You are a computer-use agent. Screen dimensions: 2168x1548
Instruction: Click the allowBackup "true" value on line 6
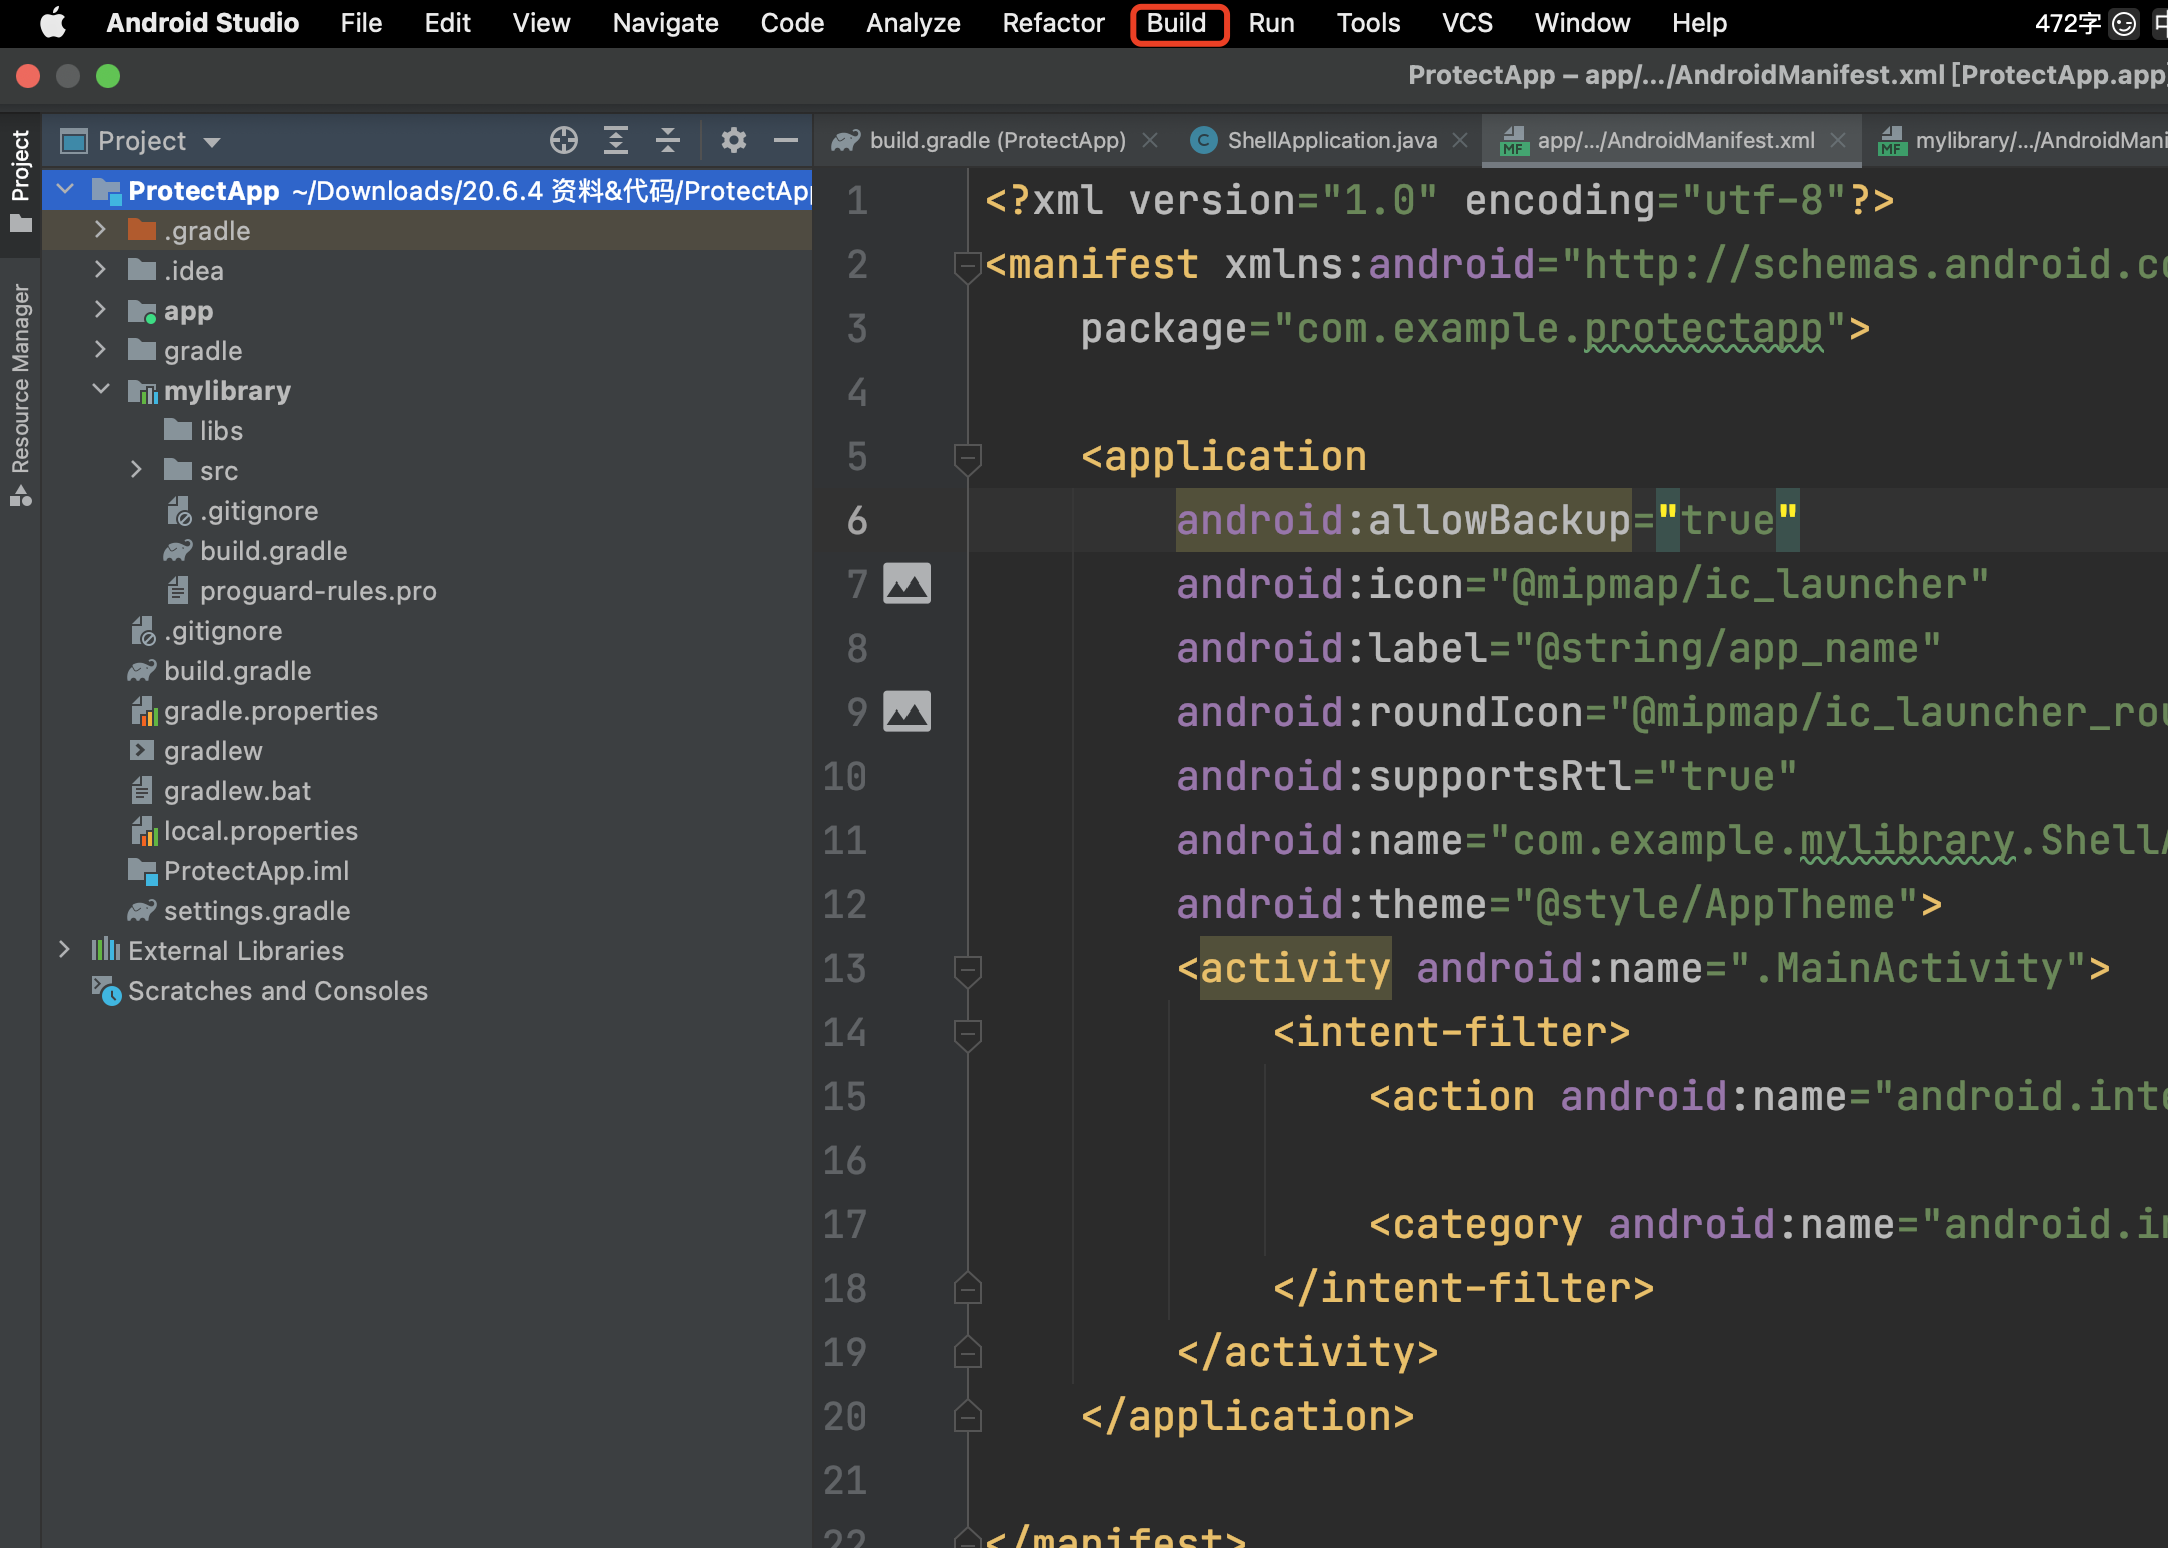coord(1726,520)
